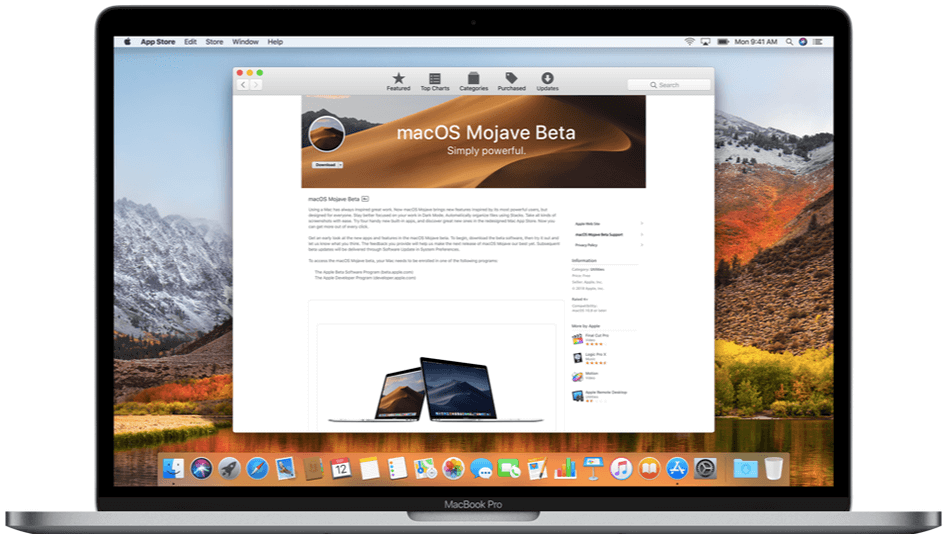The image size is (950, 534).
Task: Click the App Store search field
Action: coord(668,85)
